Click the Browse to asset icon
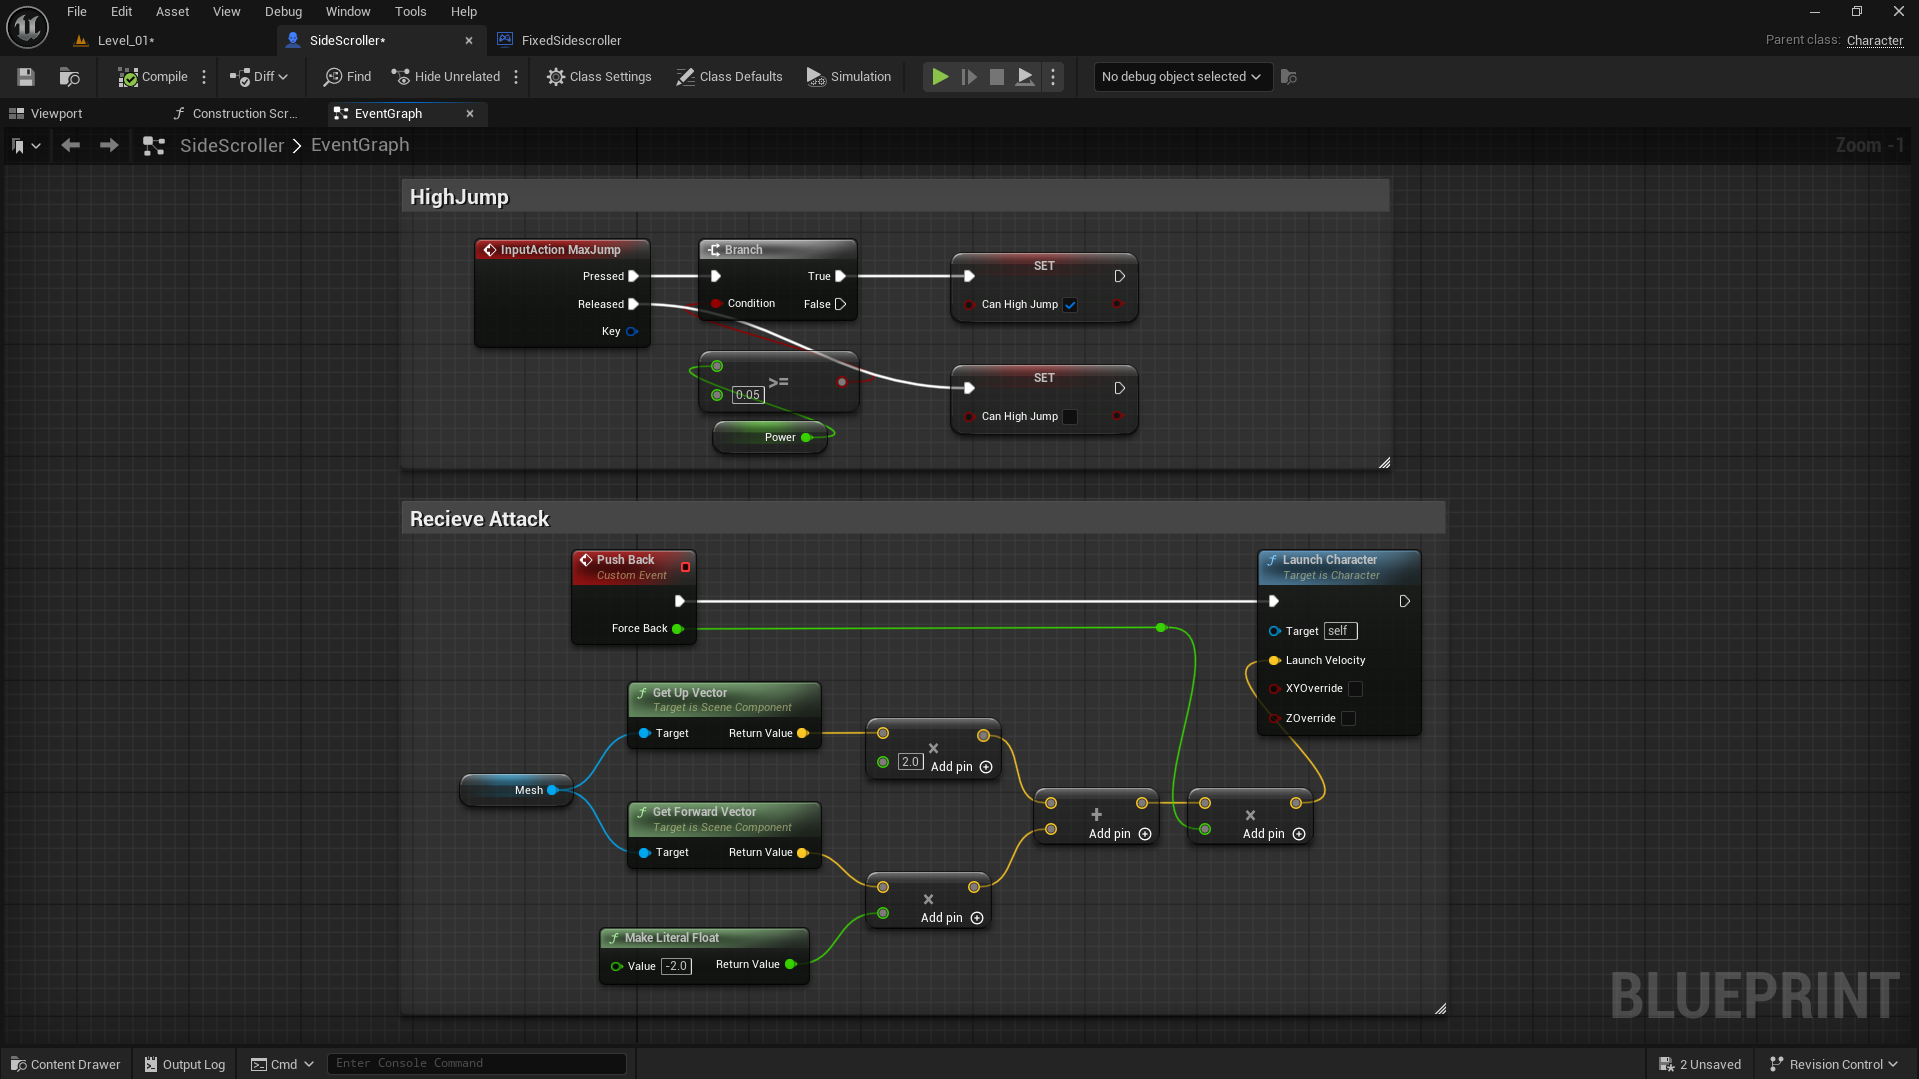The image size is (1919, 1079). (x=69, y=77)
